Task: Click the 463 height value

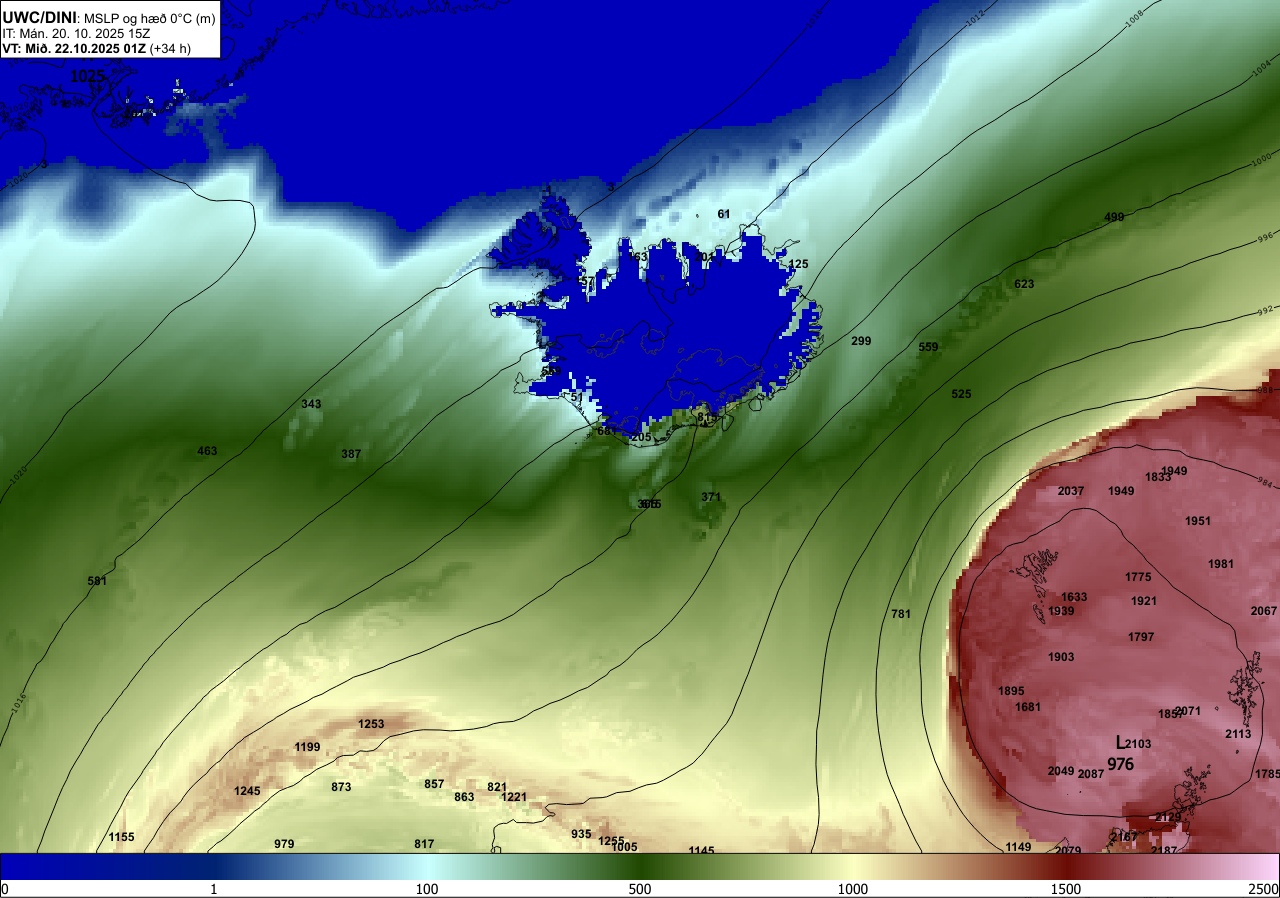Action: pyautogui.click(x=207, y=451)
